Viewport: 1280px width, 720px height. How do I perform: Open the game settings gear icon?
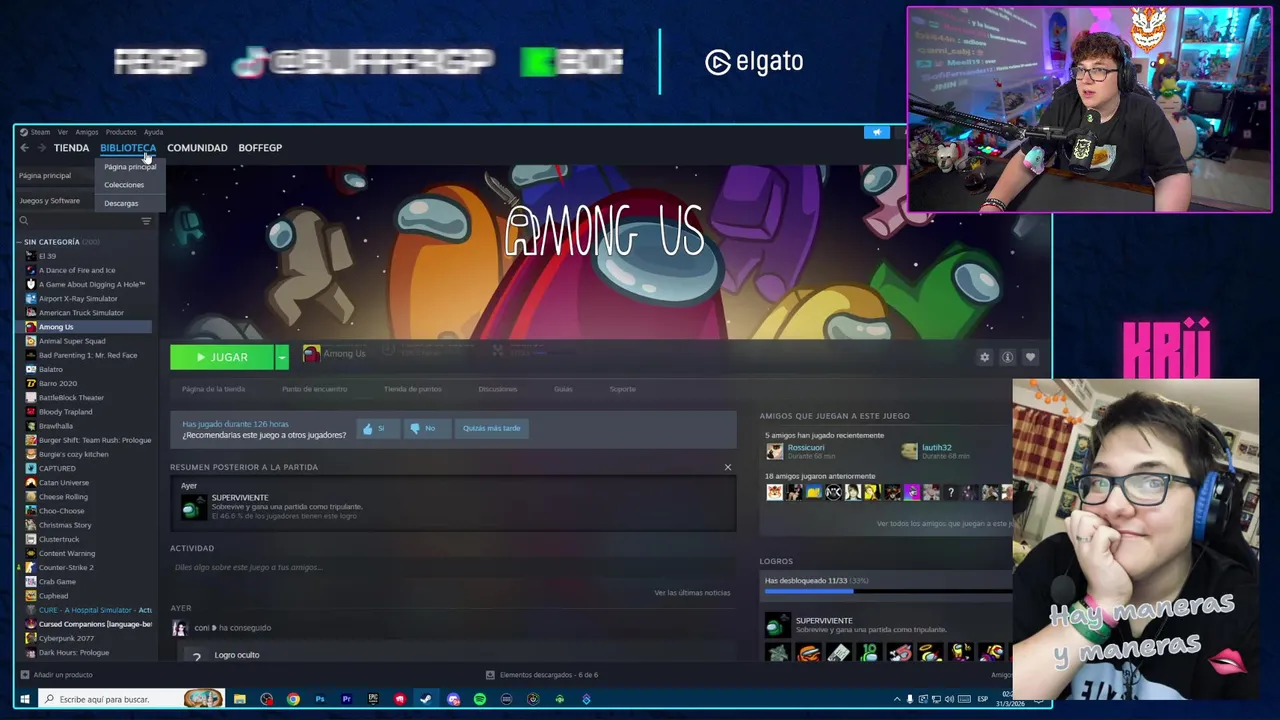coord(984,357)
